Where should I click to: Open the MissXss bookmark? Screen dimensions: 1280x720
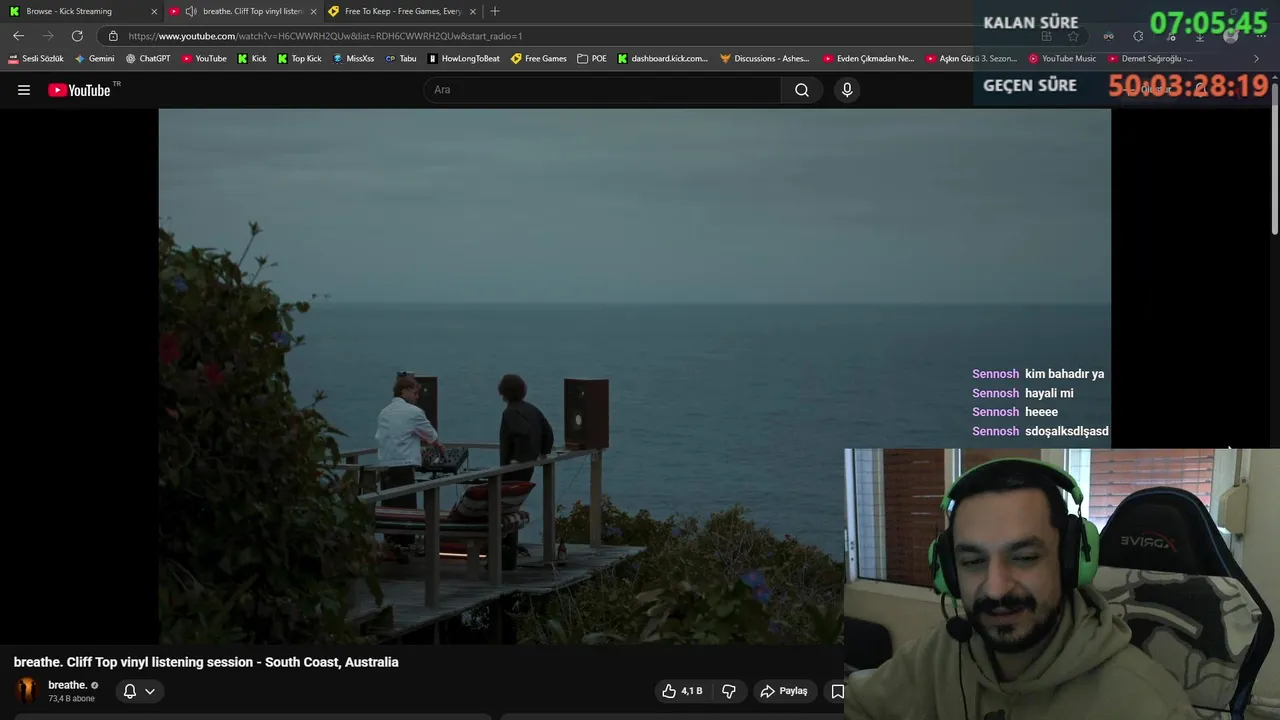click(x=353, y=59)
